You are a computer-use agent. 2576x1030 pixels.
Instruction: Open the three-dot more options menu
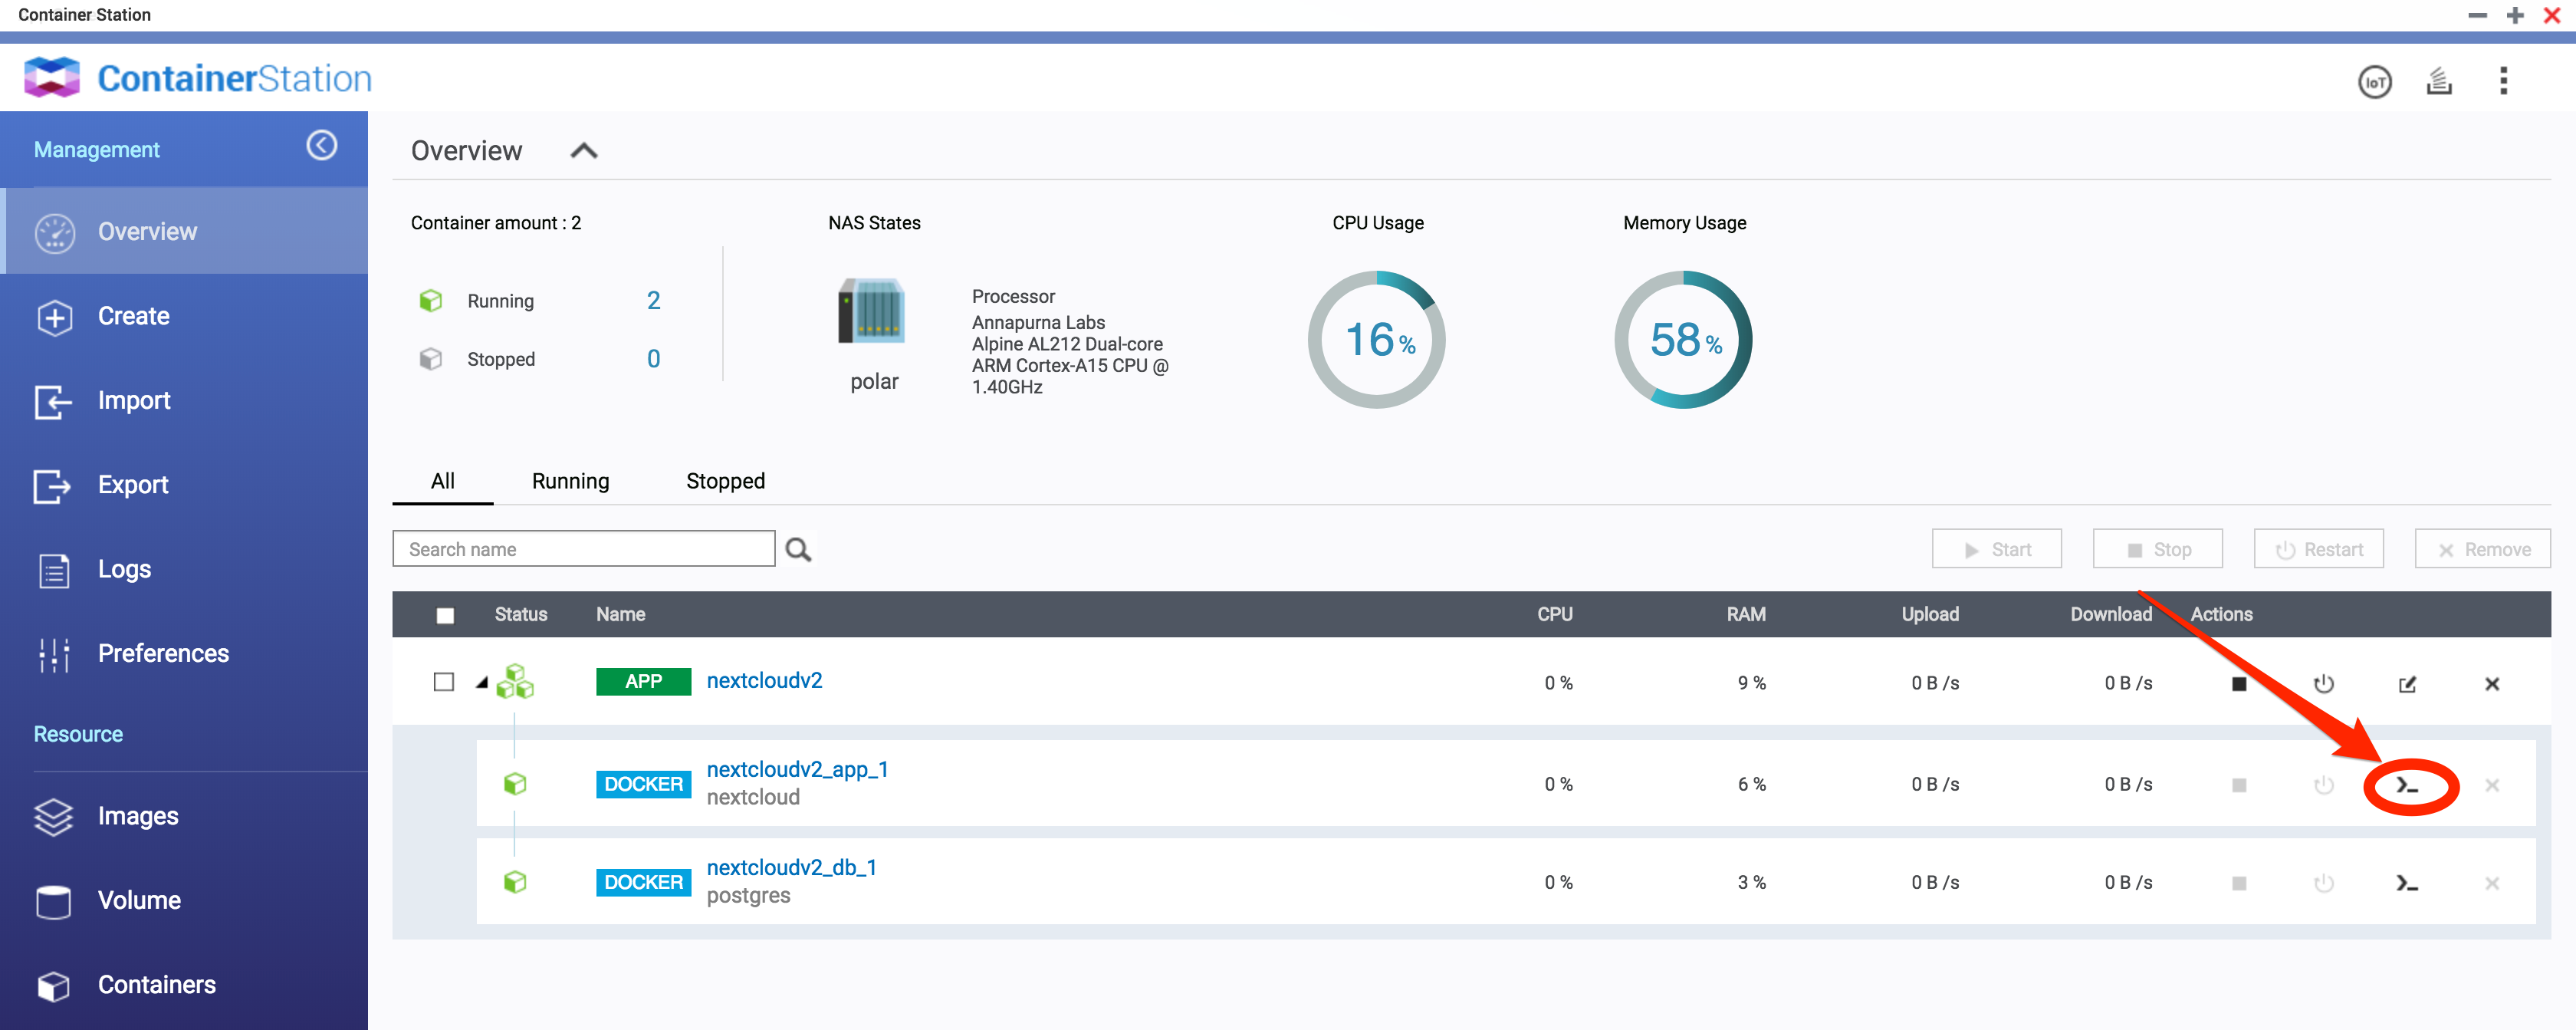pyautogui.click(x=2503, y=81)
